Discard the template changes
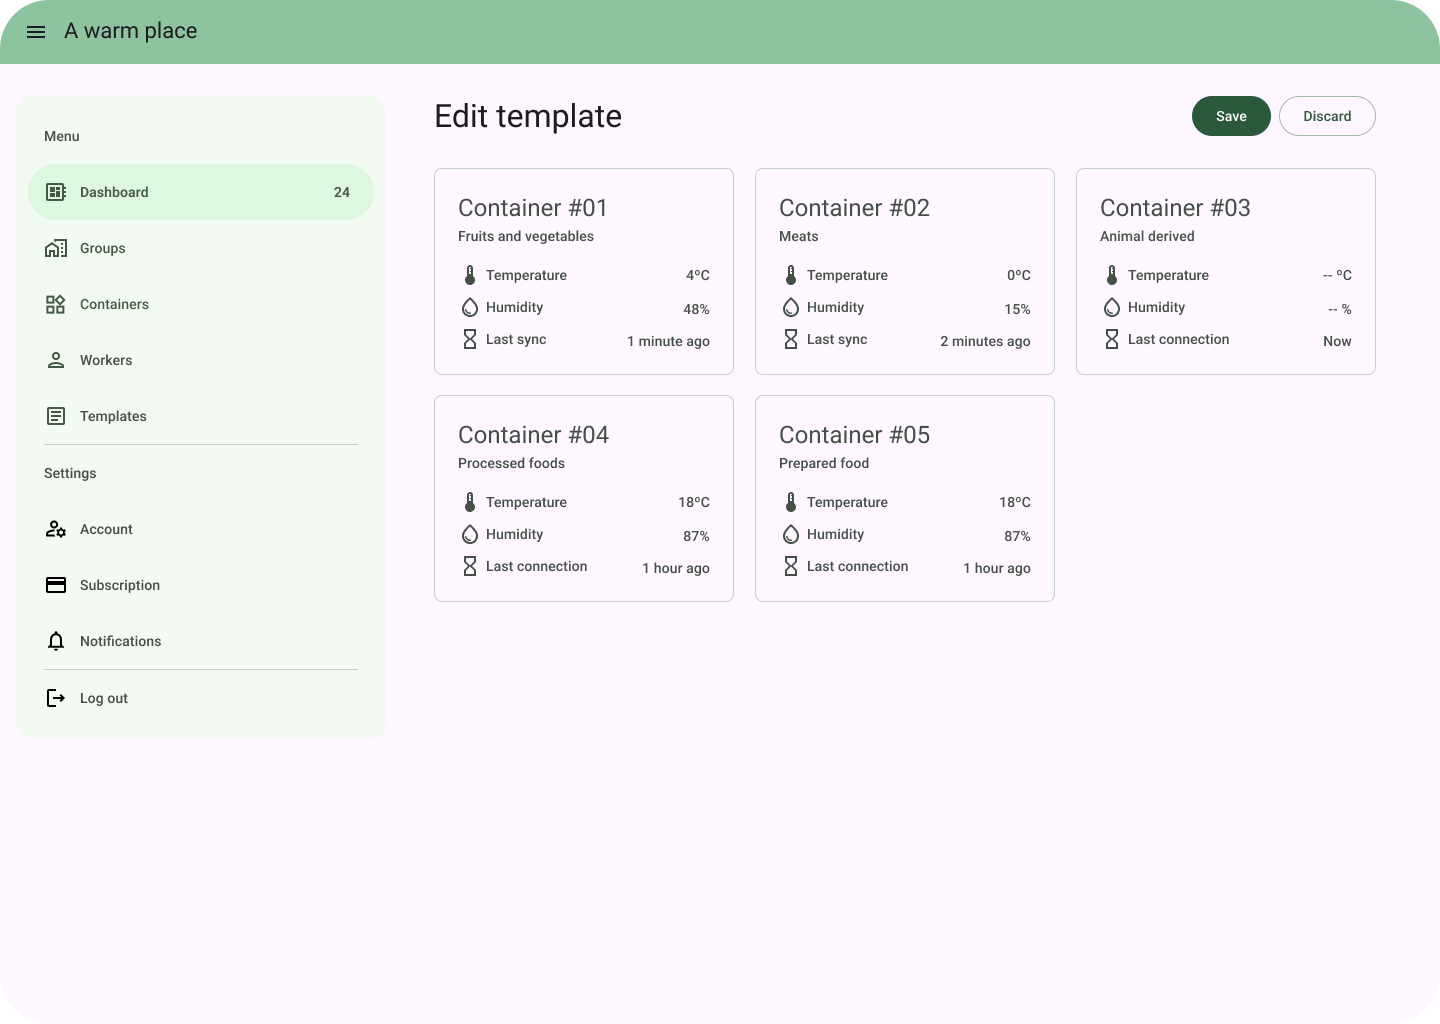This screenshot has width=1440, height=1024. click(x=1327, y=116)
